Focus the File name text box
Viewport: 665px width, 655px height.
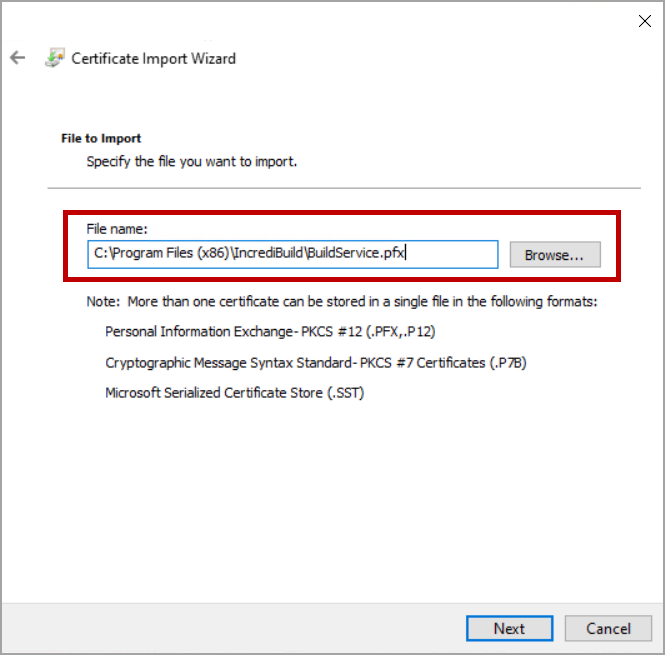pyautogui.click(x=450, y=254)
